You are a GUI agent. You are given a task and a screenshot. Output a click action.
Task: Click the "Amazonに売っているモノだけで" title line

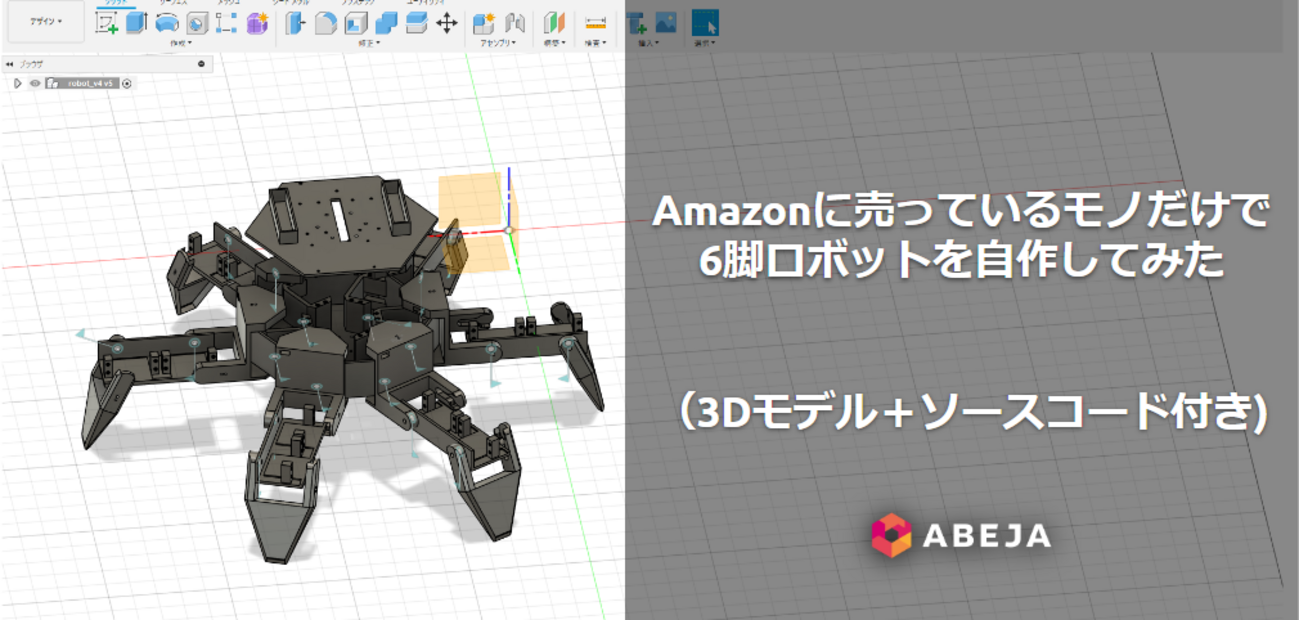(961, 211)
